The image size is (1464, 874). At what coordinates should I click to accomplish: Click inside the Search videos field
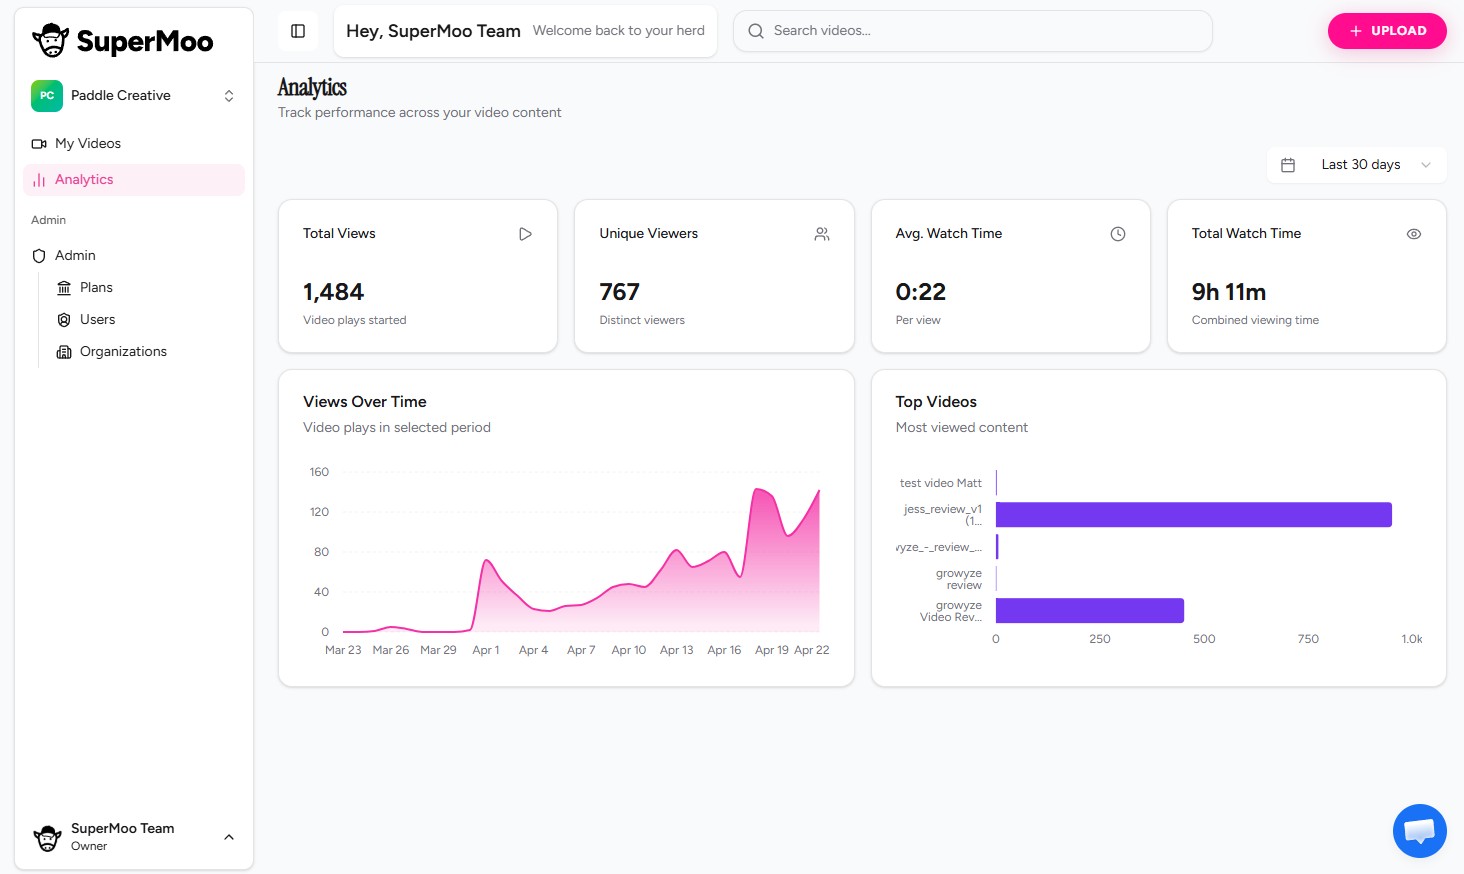click(970, 31)
